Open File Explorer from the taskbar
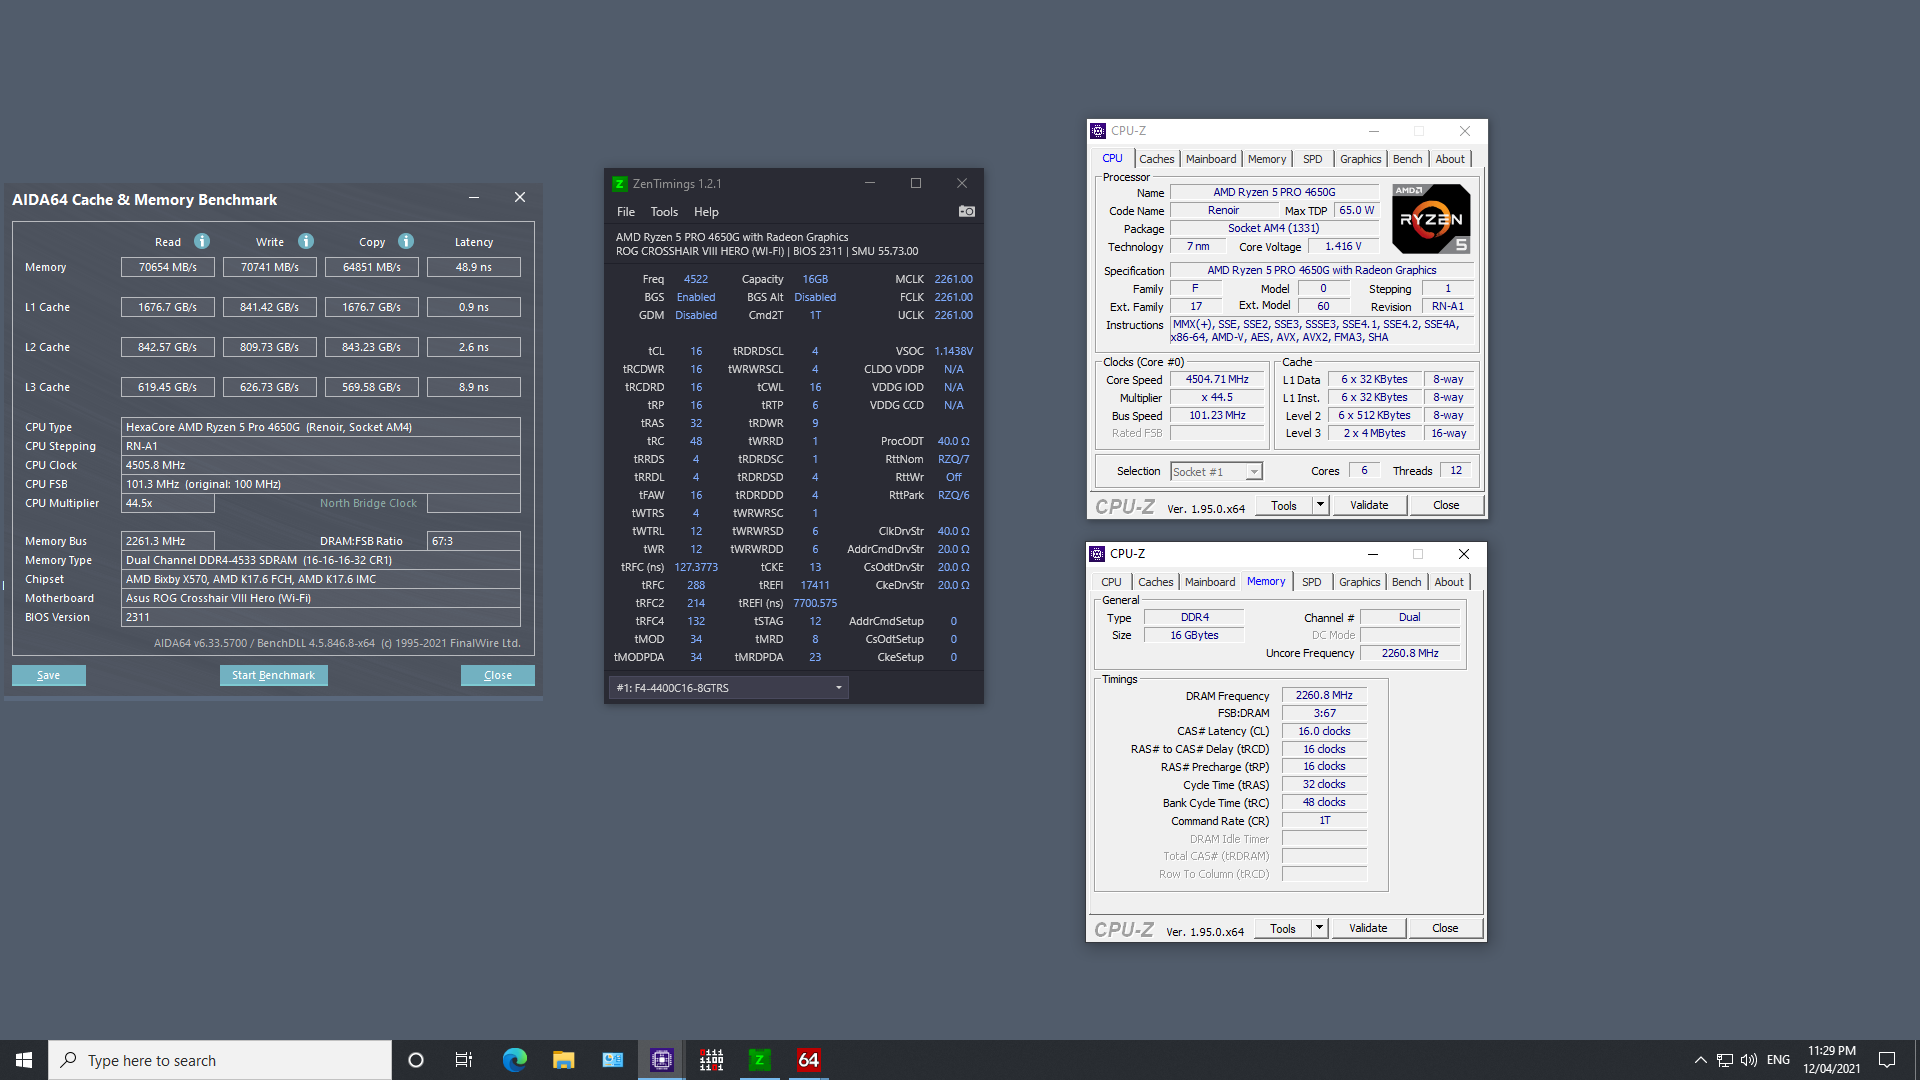 click(x=563, y=1060)
